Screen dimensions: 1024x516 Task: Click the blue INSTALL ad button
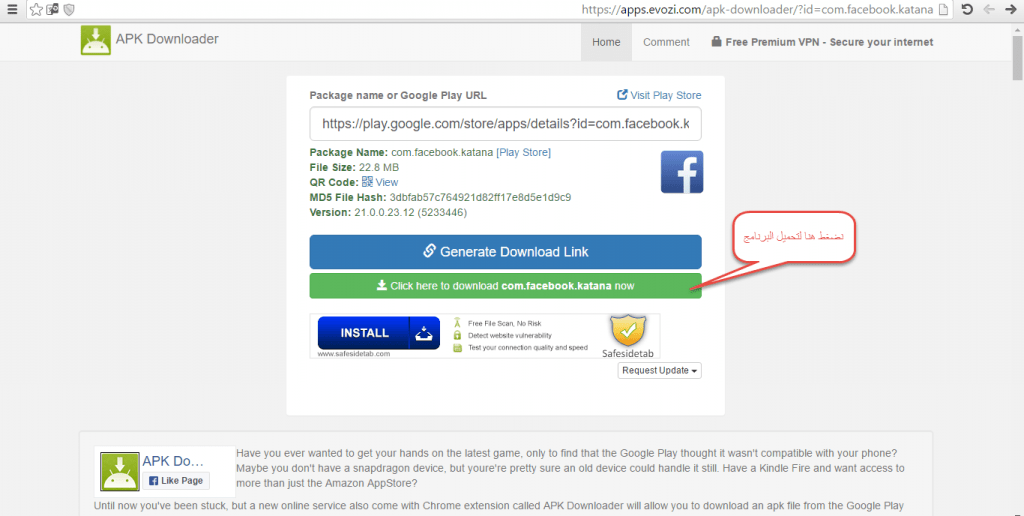[x=379, y=333]
